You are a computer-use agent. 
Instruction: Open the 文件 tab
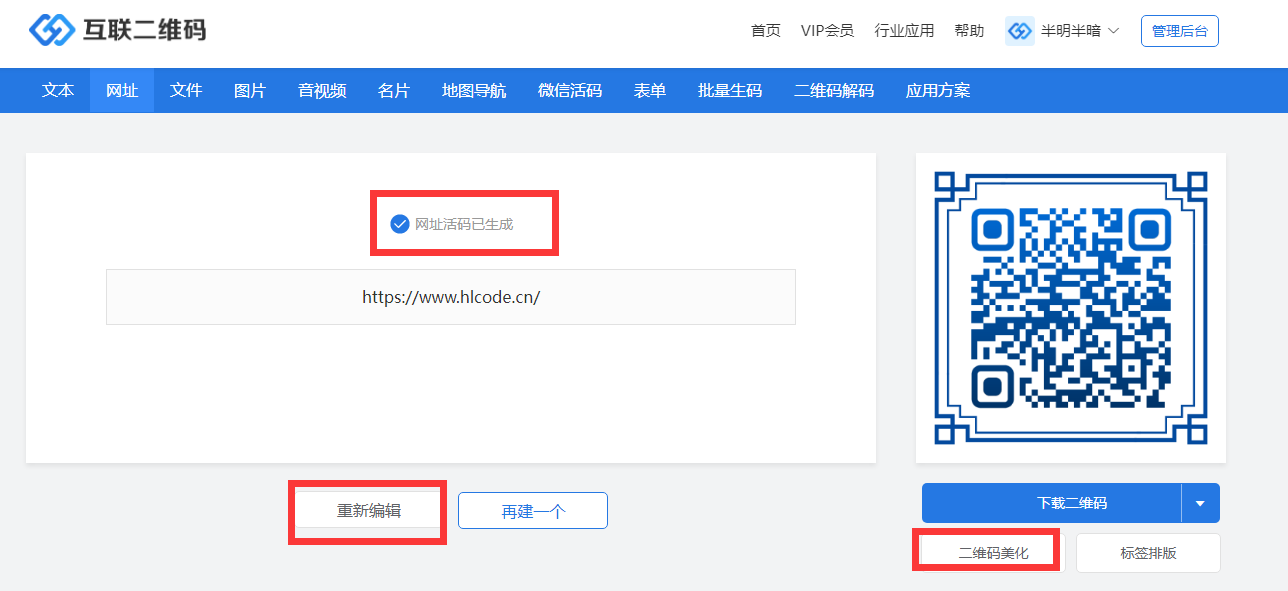pos(186,91)
